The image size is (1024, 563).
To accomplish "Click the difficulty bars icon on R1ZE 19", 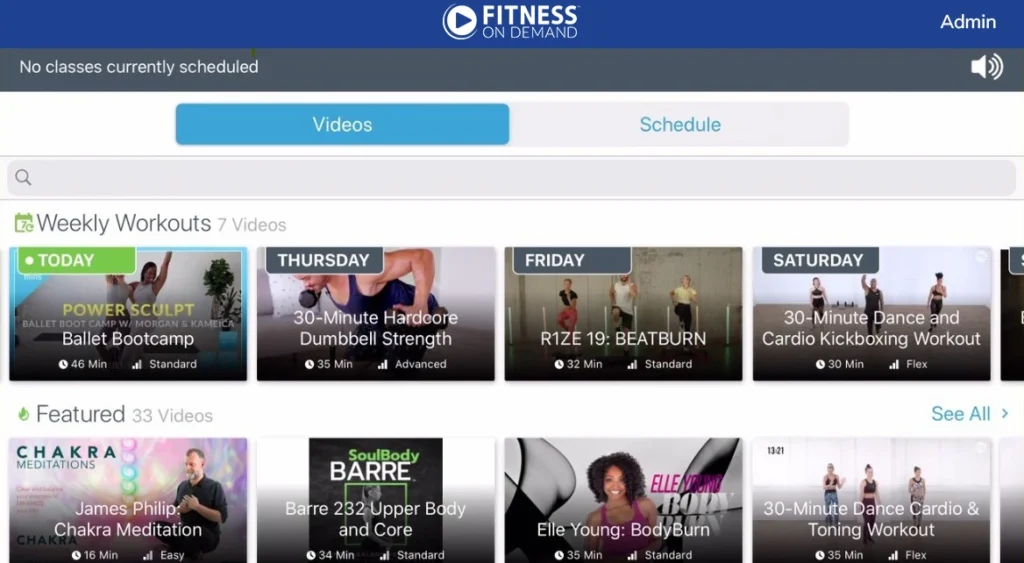I will [x=632, y=364].
